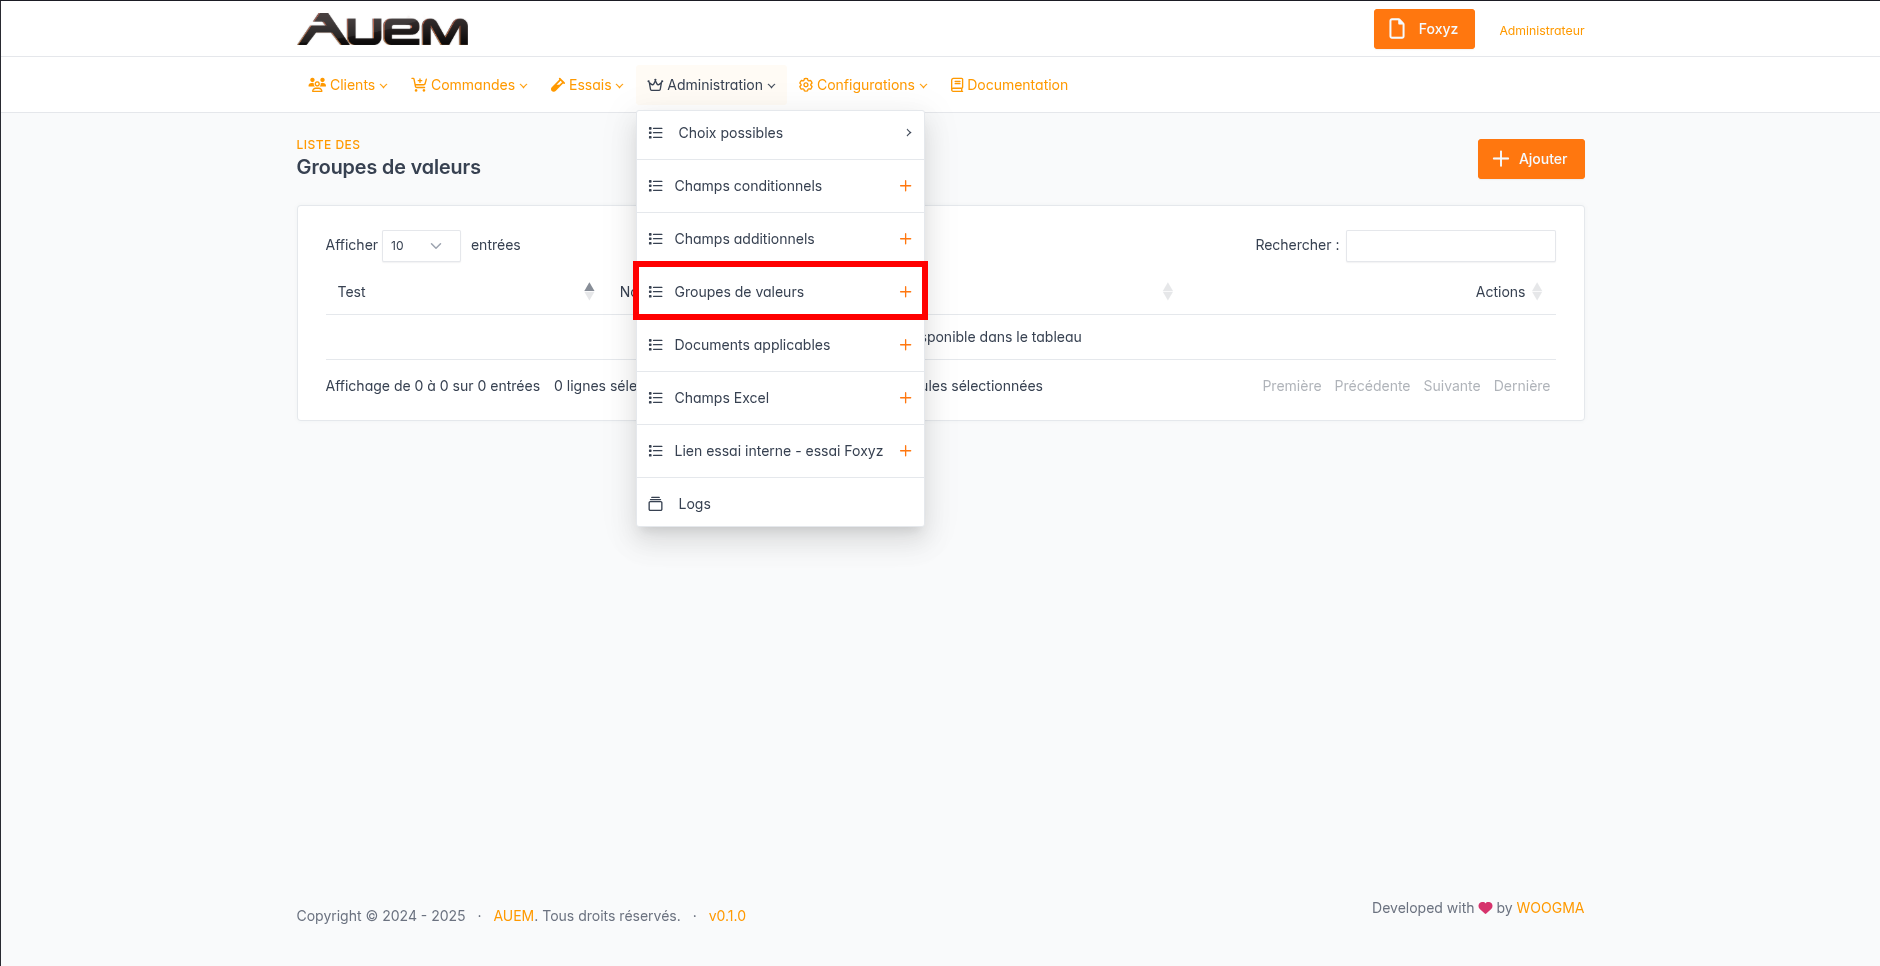Click the plus icon beside Groupes de valeurs
The width and height of the screenshot is (1880, 966).
pos(905,292)
